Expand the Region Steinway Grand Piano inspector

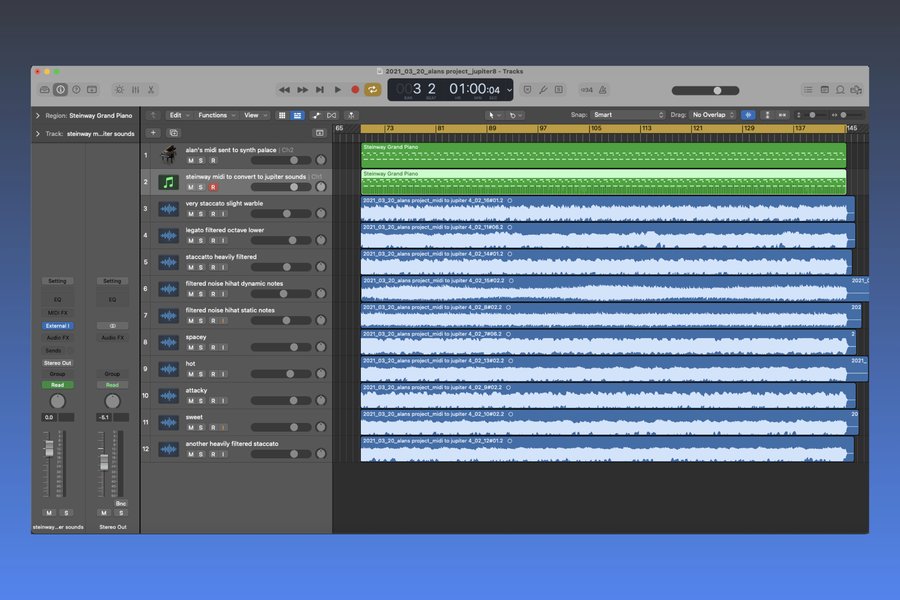tap(38, 115)
